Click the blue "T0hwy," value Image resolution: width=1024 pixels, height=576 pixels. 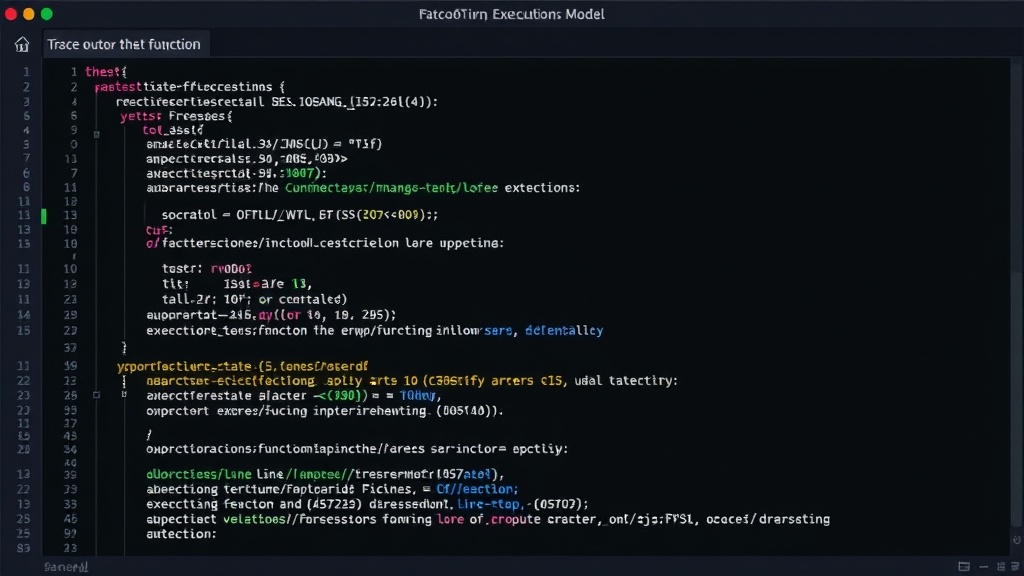pos(420,396)
